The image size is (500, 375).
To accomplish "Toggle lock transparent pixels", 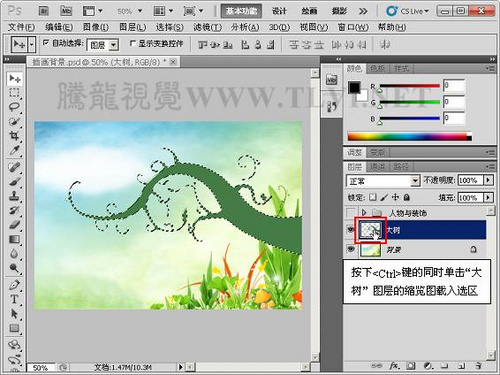I will [373, 197].
